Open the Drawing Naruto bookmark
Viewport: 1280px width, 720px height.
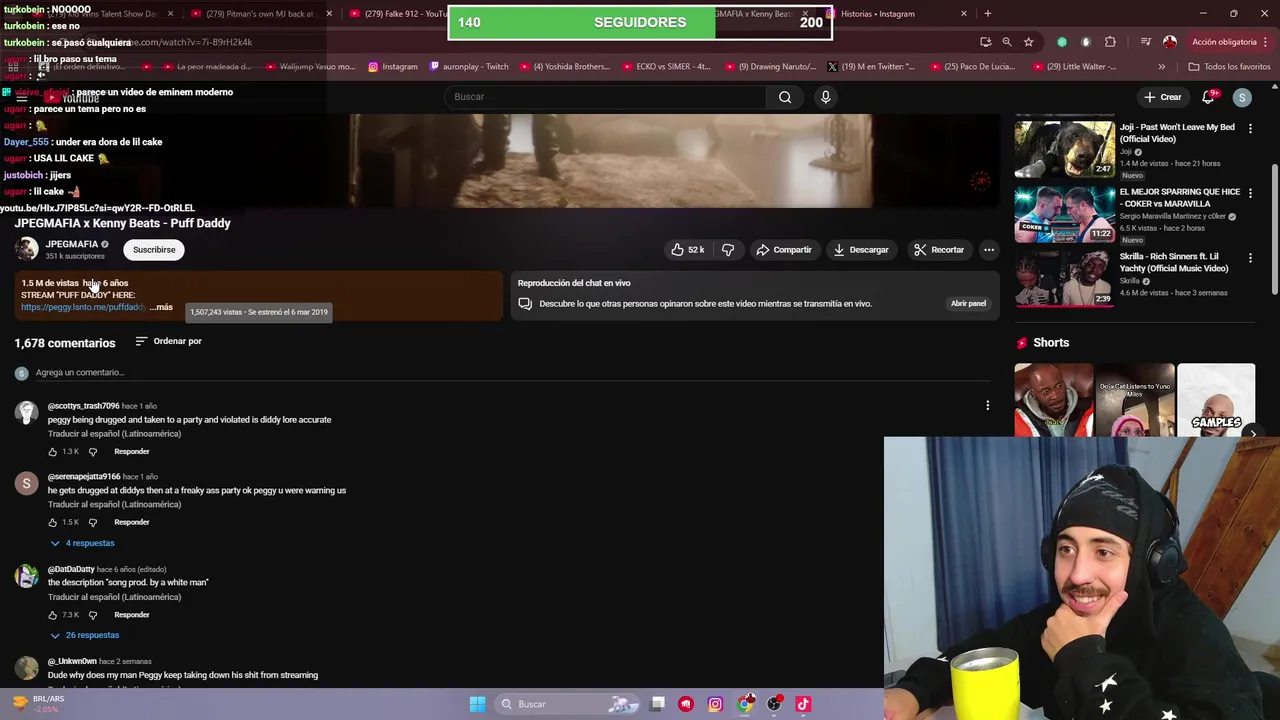tap(769, 67)
